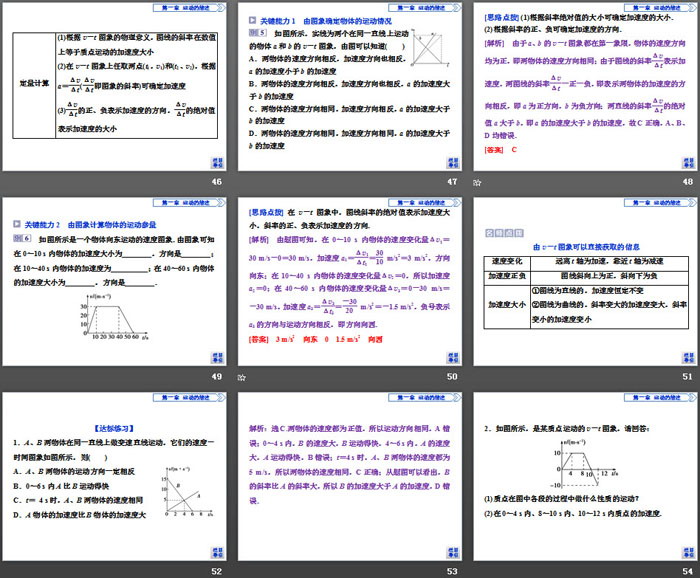The image size is (700, 578).
Task: Select slide 46 with the quantitative calculation table
Action: (x=115, y=88)
